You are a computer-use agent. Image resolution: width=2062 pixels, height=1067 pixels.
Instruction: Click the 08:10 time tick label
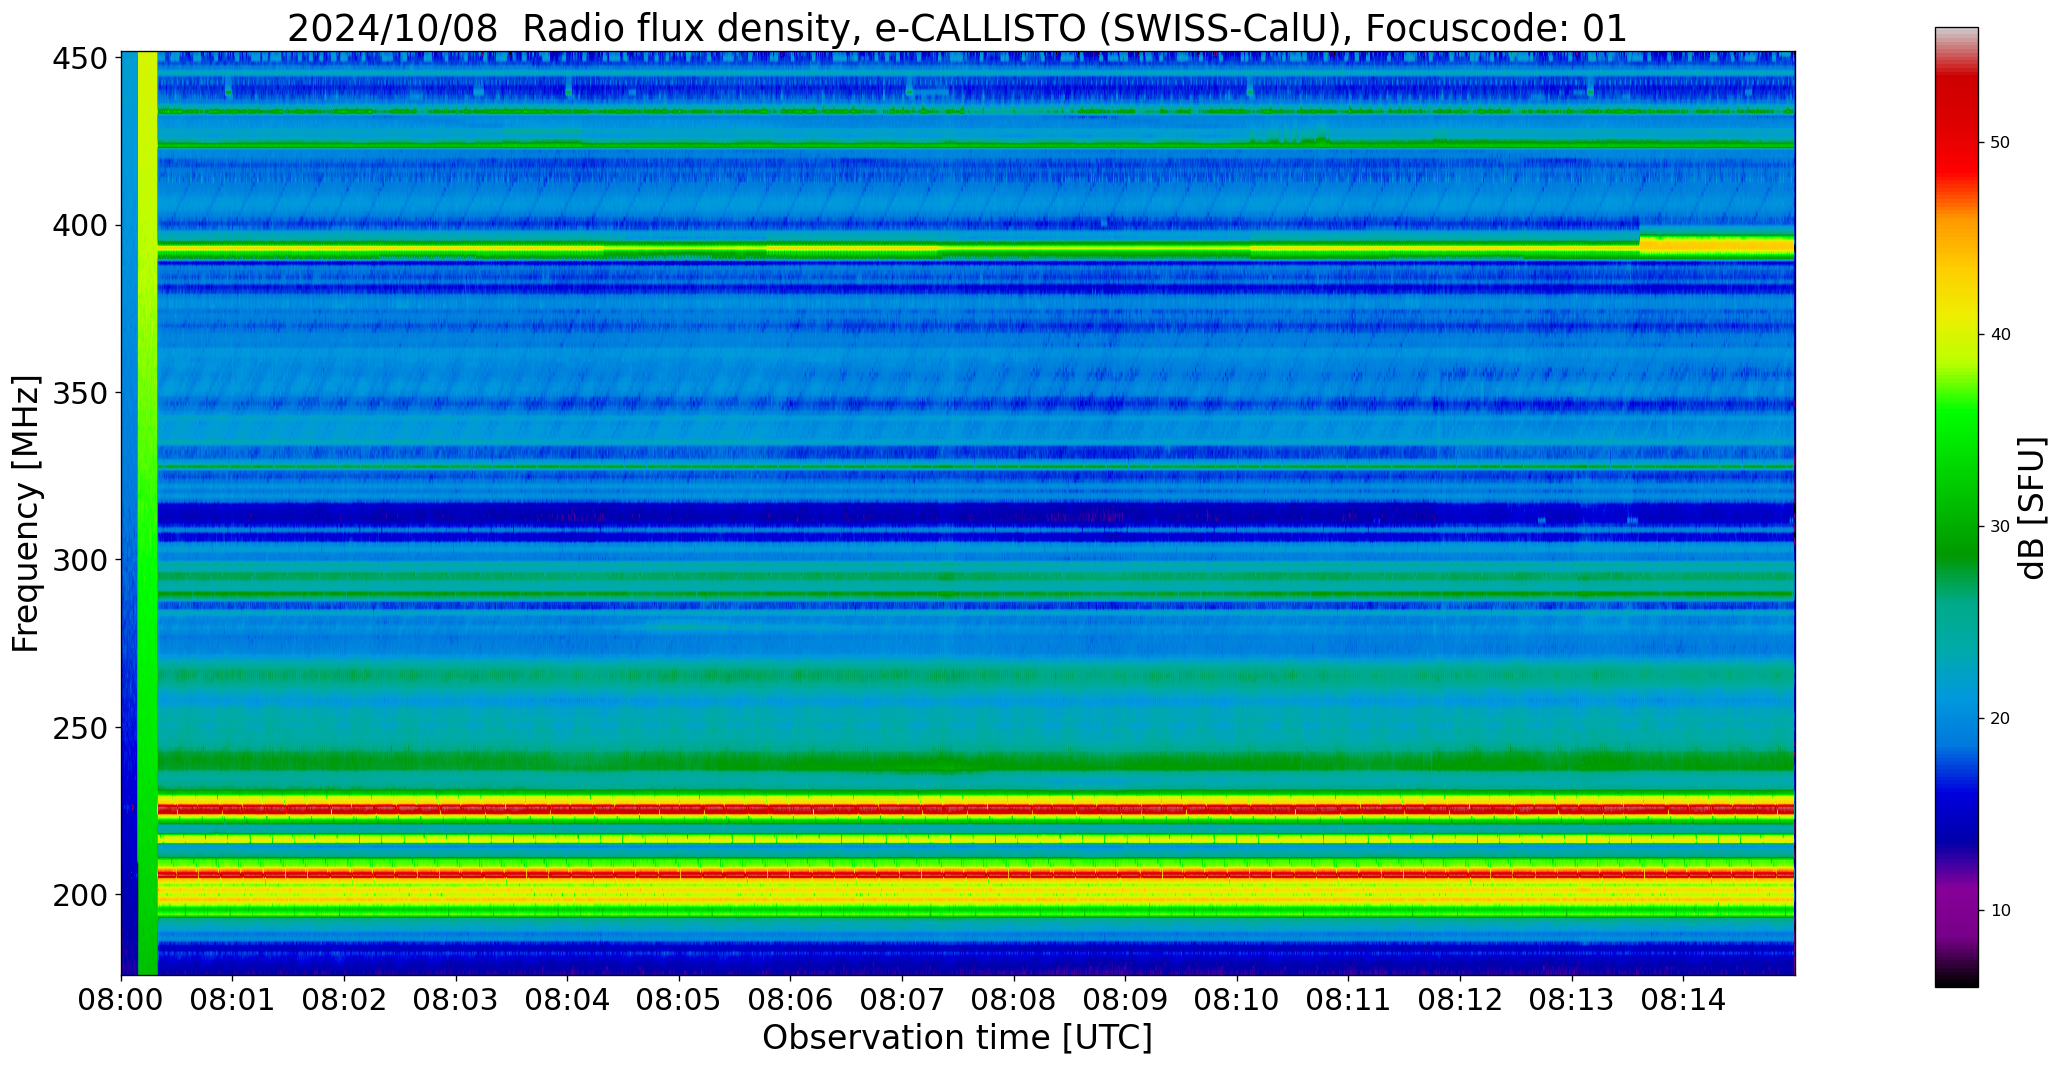tap(1237, 998)
